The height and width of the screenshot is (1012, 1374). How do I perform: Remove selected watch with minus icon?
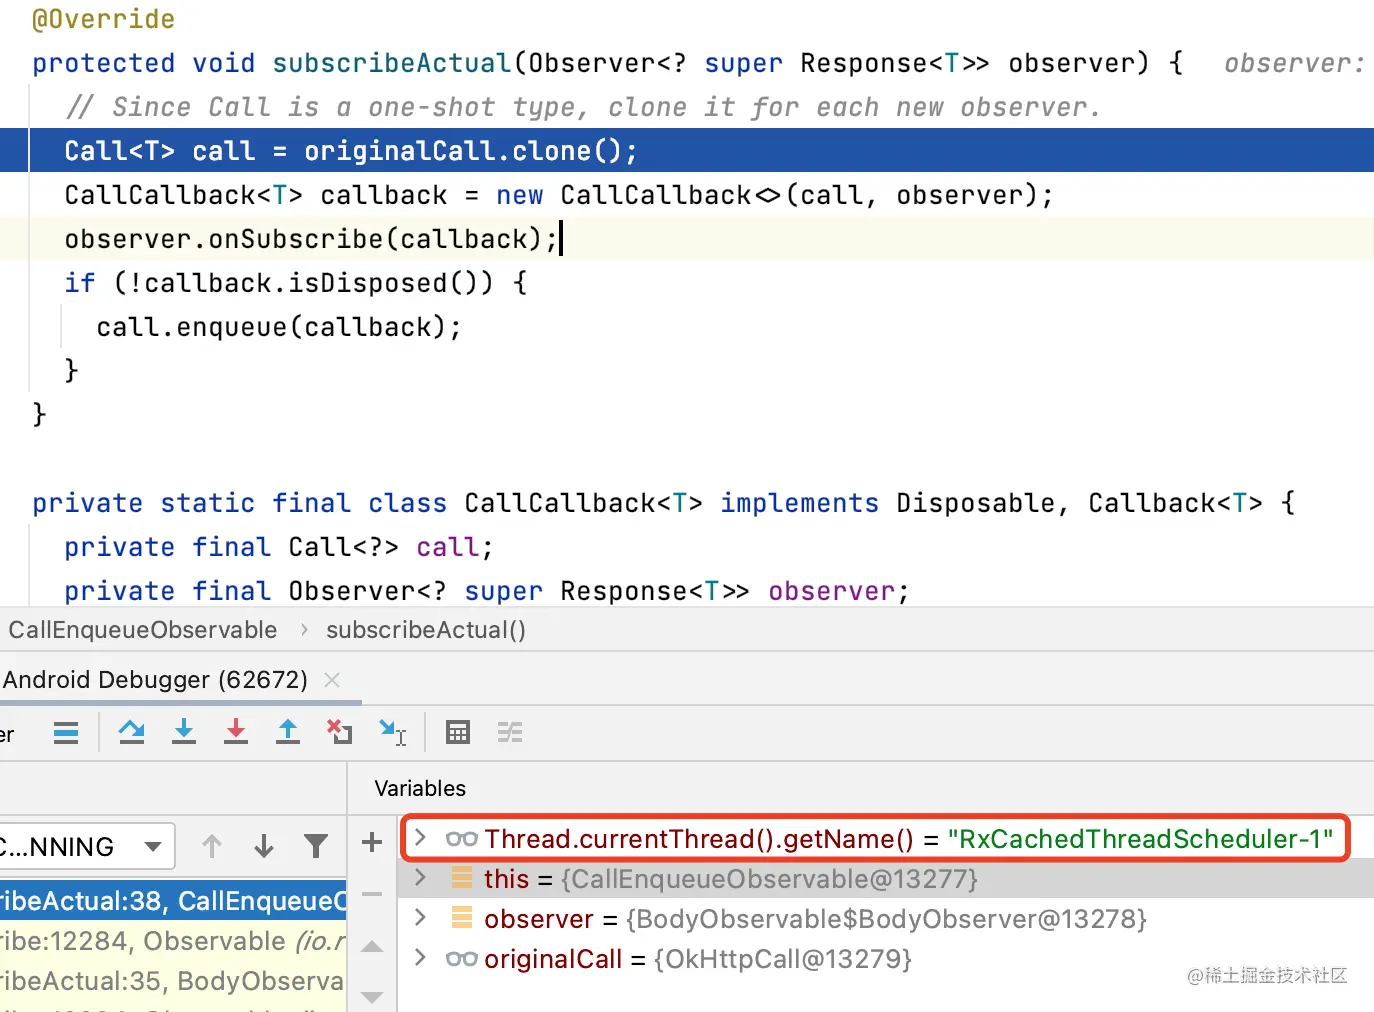372,894
